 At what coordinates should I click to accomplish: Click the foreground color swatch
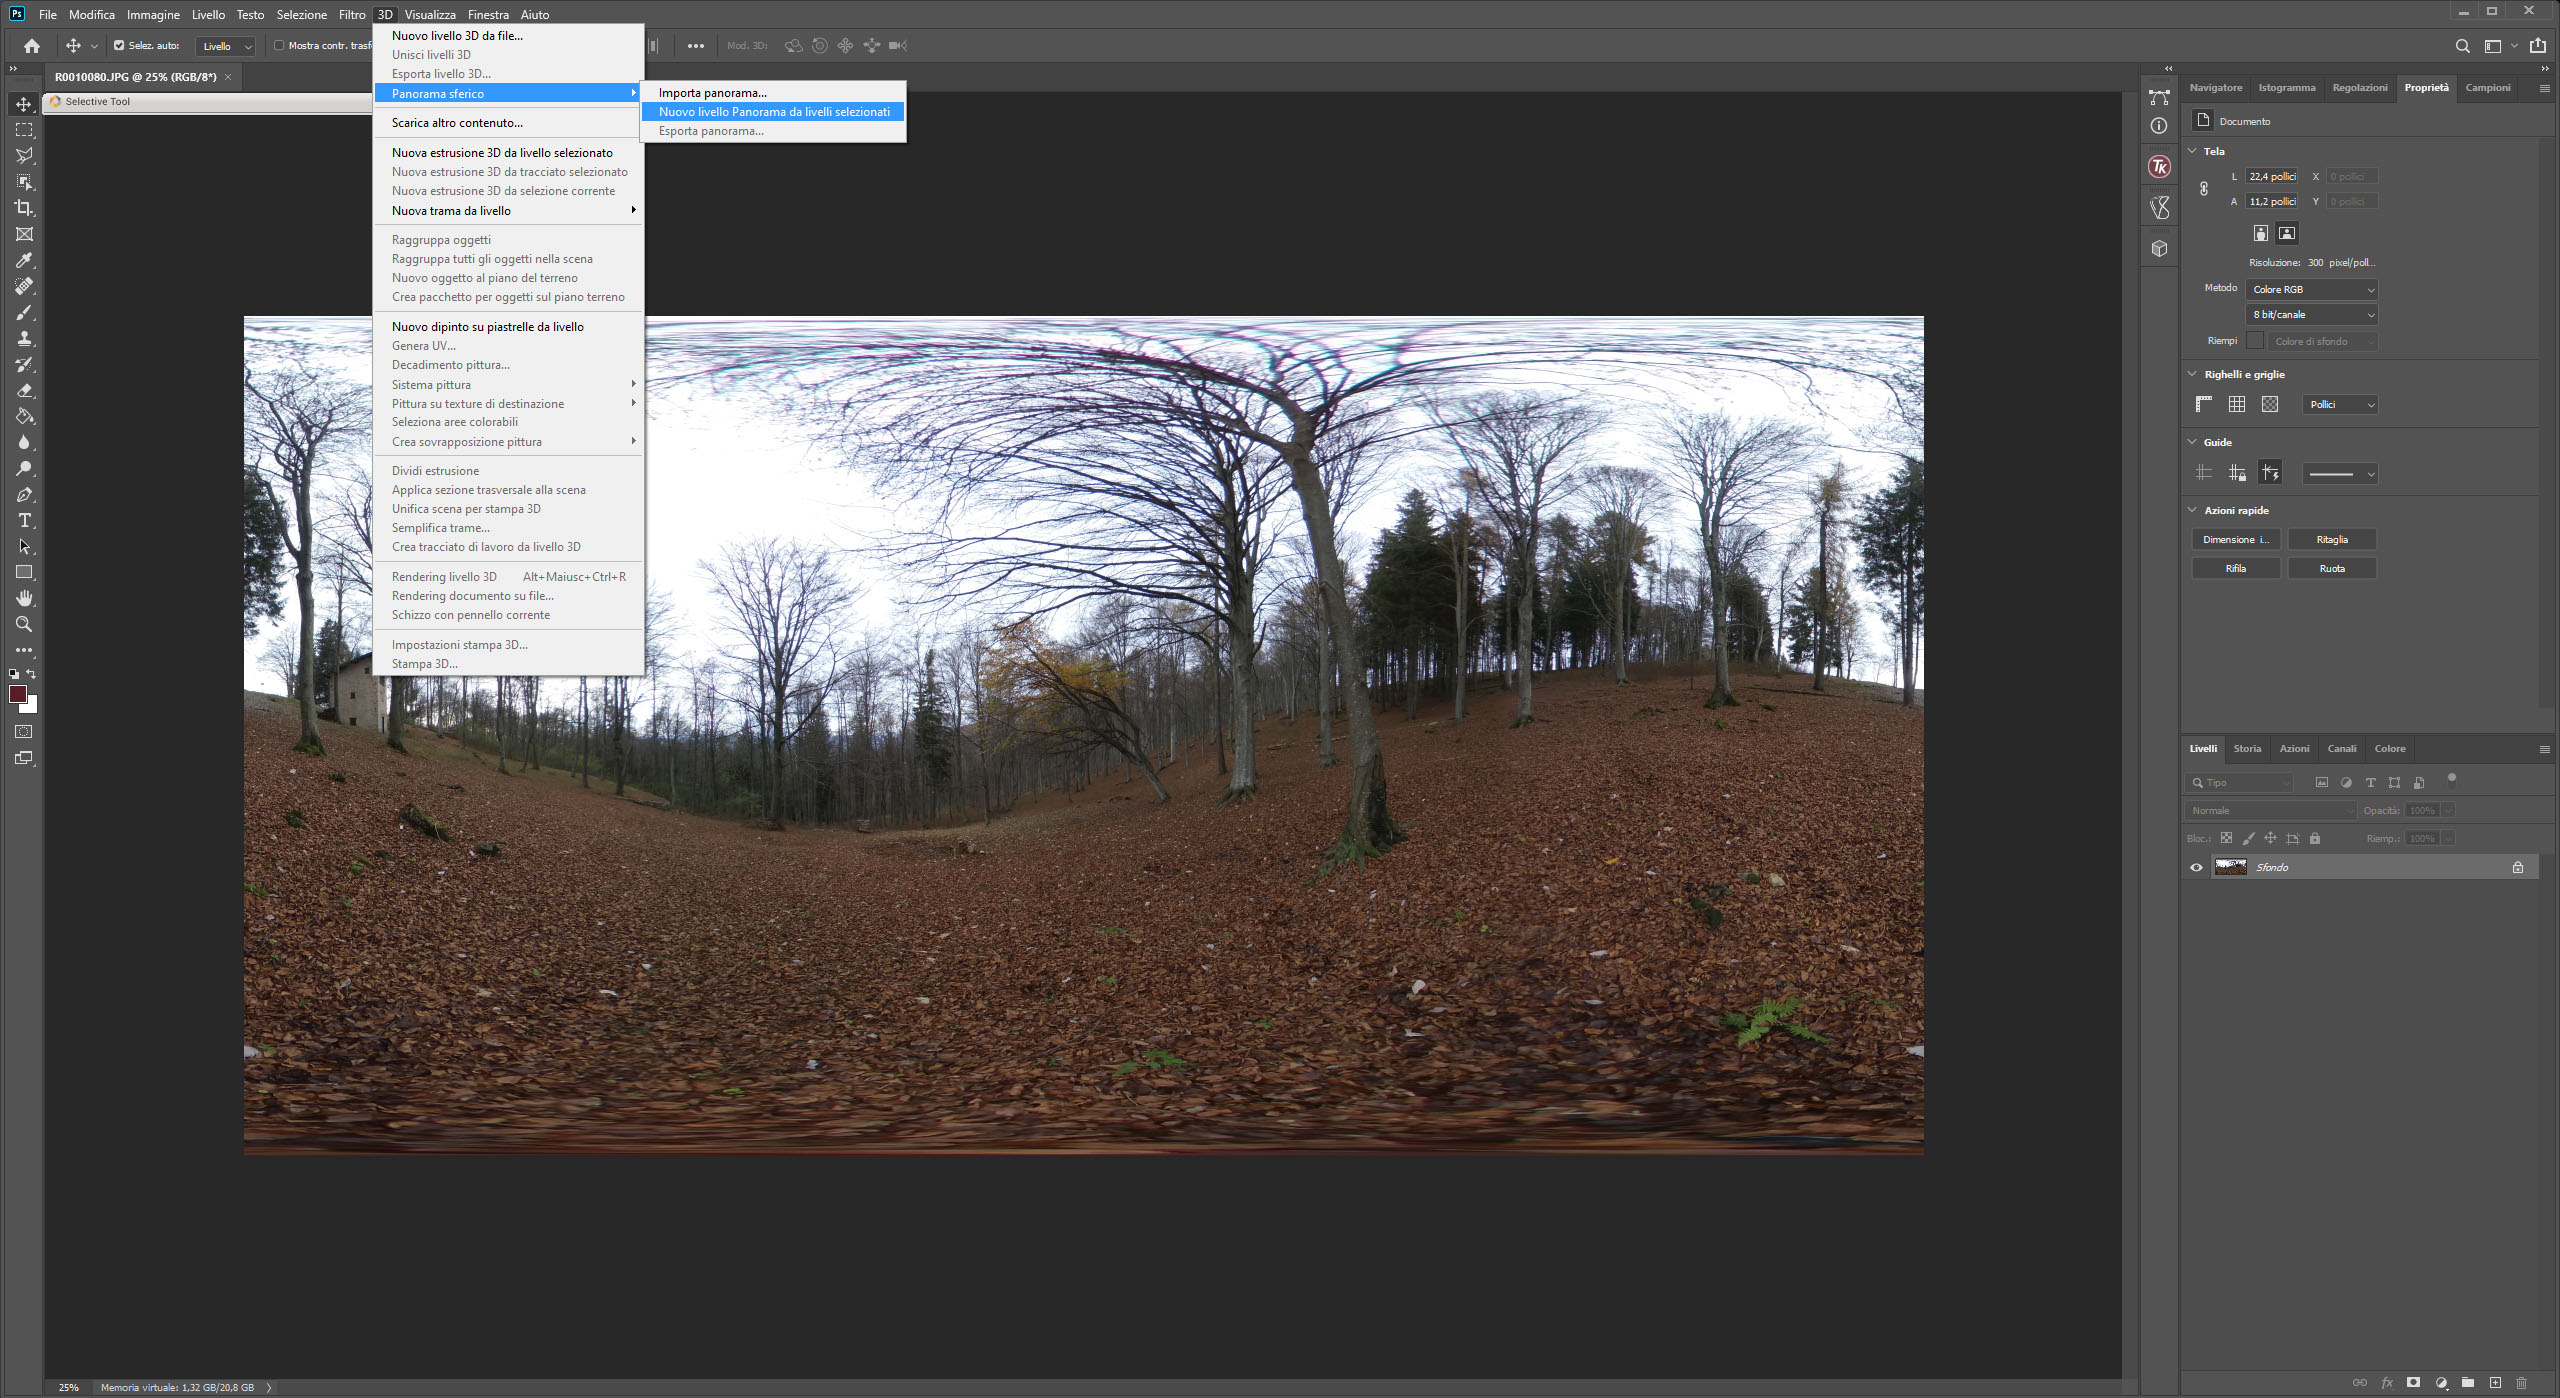coord(17,694)
